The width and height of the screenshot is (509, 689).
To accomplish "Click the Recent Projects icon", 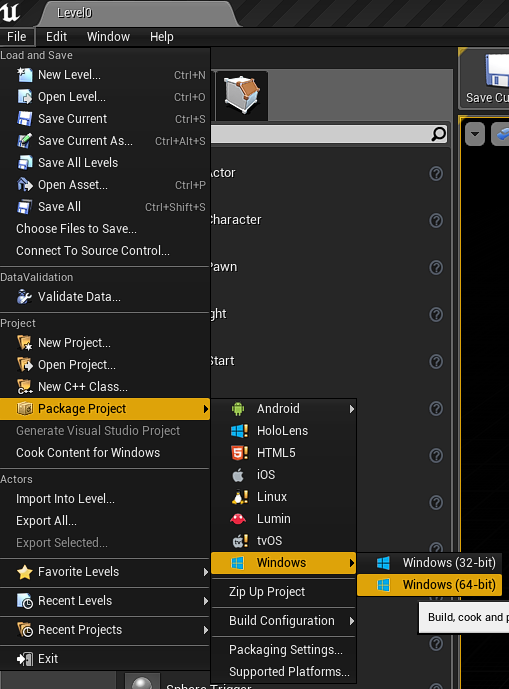I will [x=25, y=630].
